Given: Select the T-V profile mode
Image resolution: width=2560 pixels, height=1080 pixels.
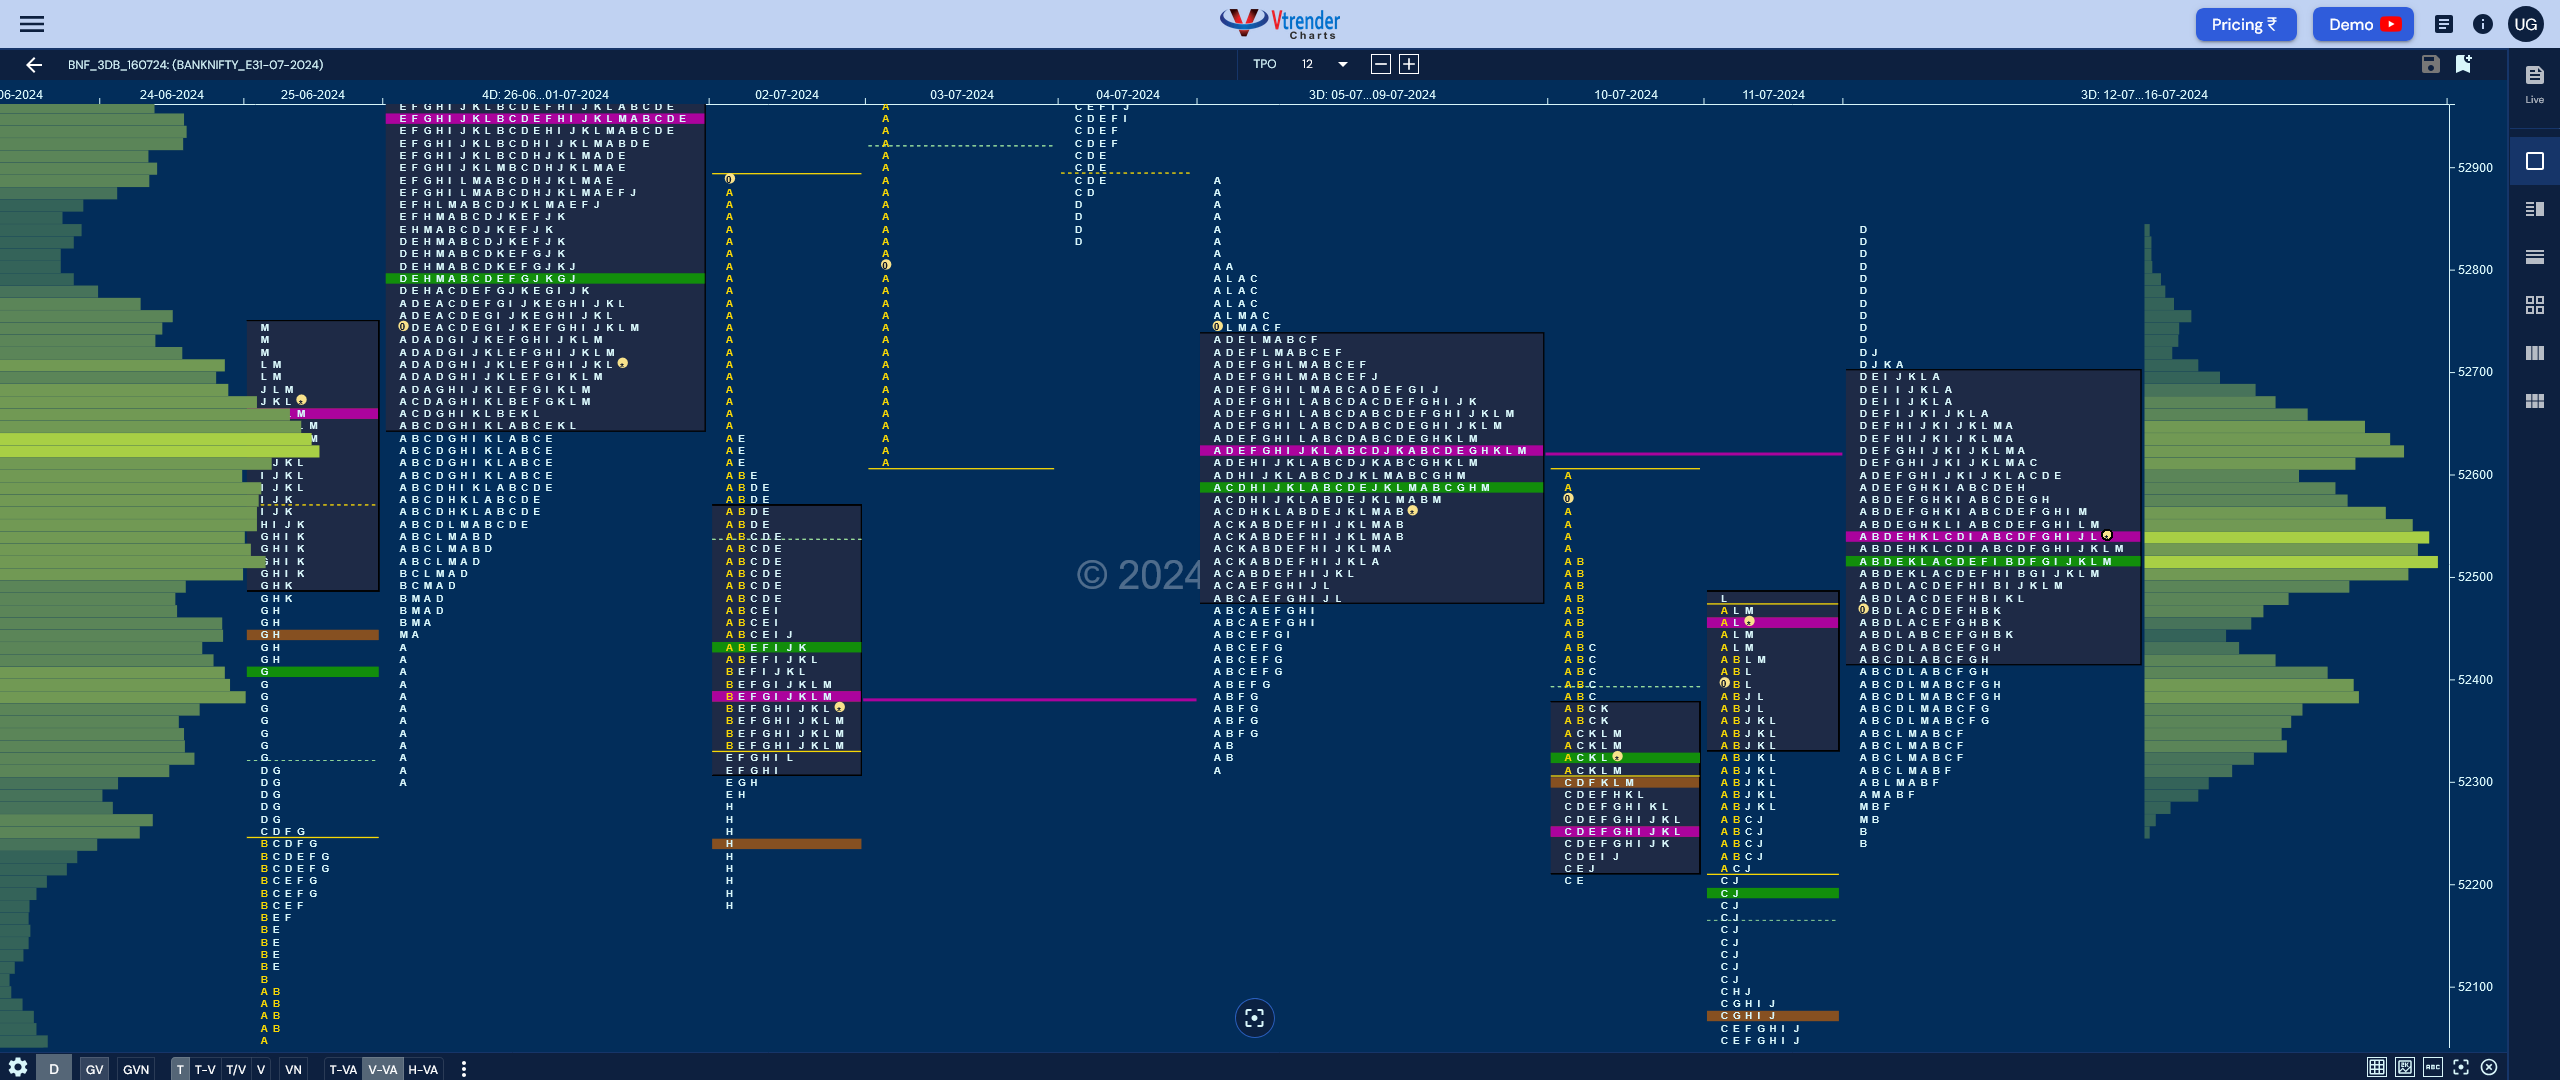Looking at the screenshot, I should (x=205, y=1069).
